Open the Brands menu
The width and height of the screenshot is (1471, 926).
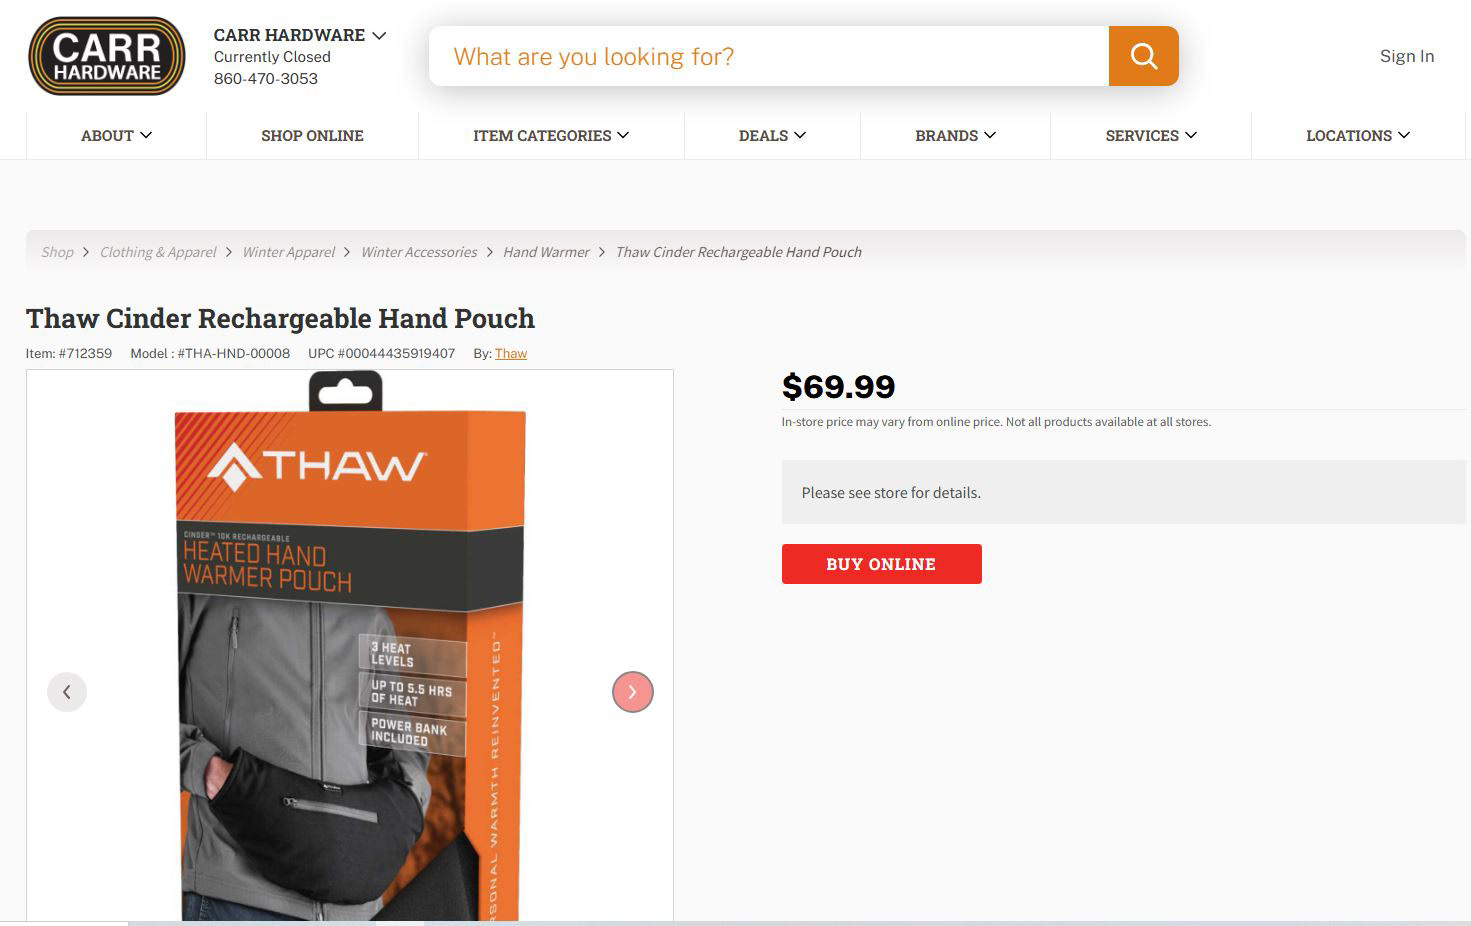(955, 135)
